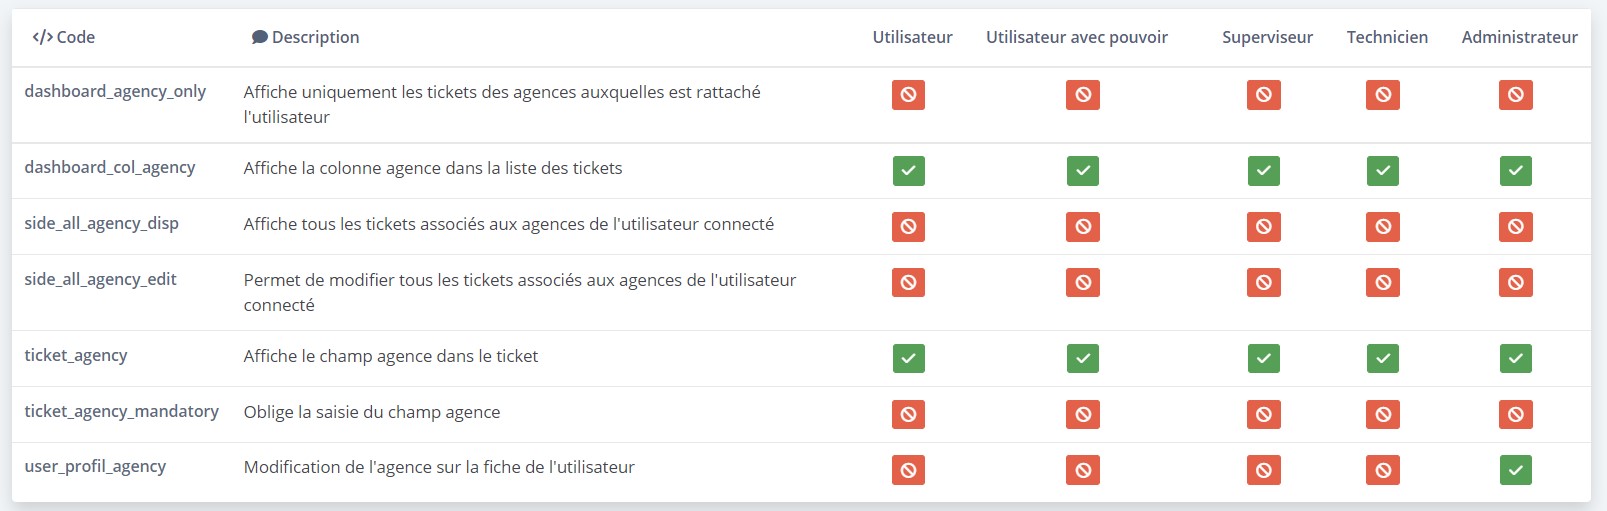Disable user_profil_agency for Administrateur
The height and width of the screenshot is (511, 1607).
[1515, 470]
